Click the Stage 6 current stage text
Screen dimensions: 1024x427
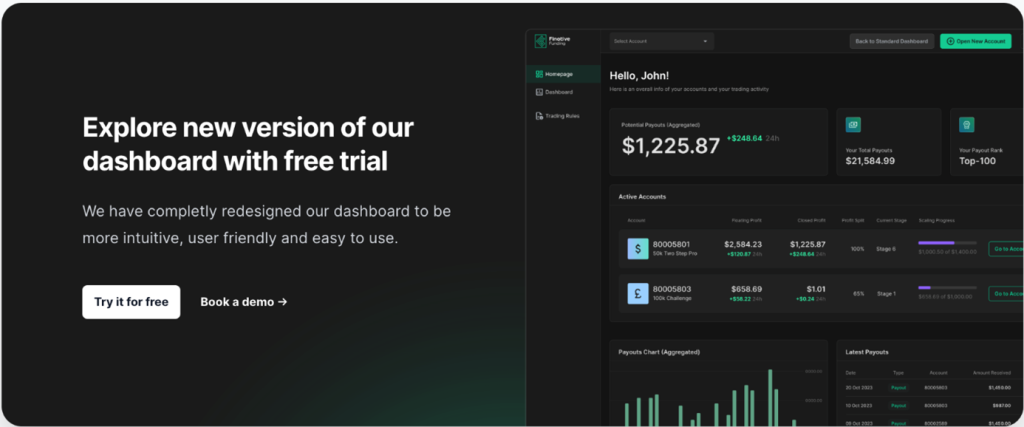point(886,249)
